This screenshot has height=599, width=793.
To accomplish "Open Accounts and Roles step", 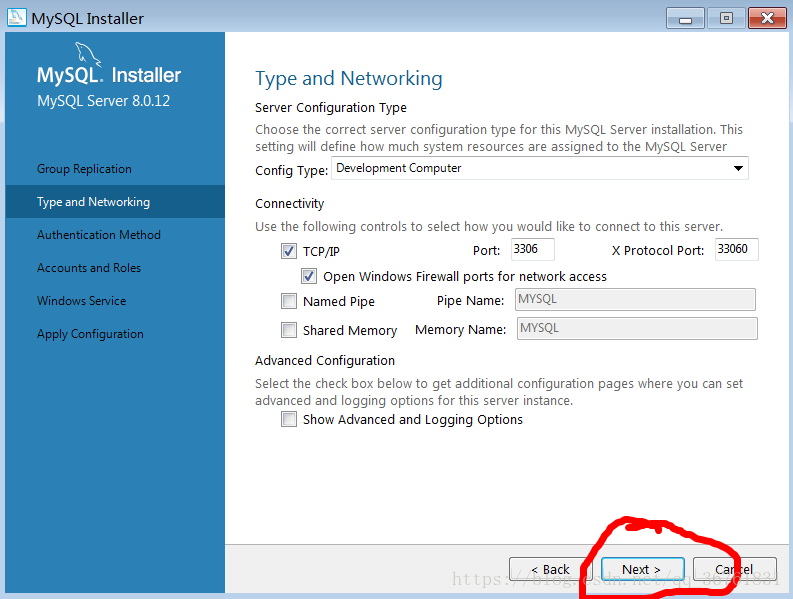I will (115, 268).
